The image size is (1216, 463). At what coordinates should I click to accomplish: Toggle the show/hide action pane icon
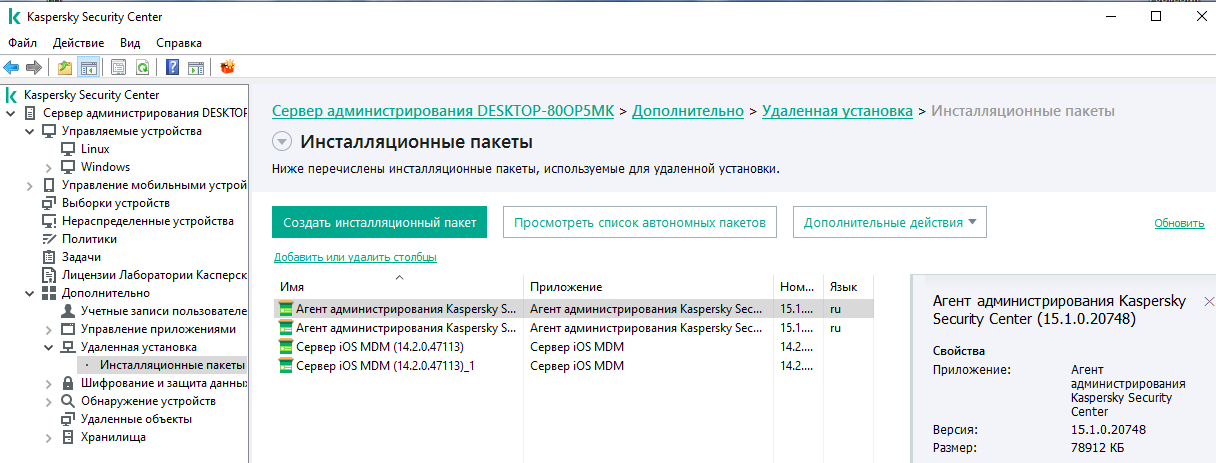pyautogui.click(x=196, y=68)
